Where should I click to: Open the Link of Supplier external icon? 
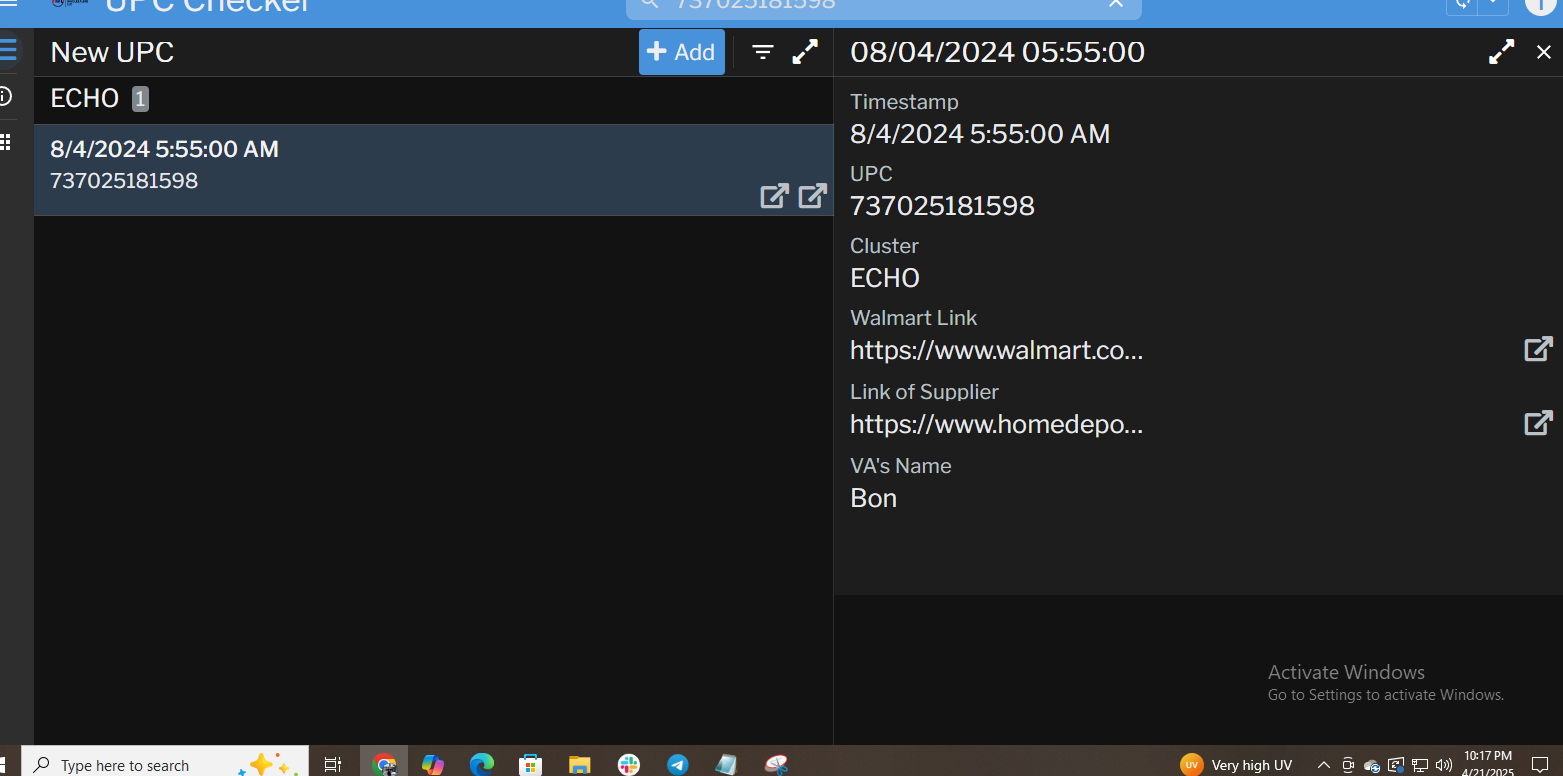click(x=1537, y=423)
